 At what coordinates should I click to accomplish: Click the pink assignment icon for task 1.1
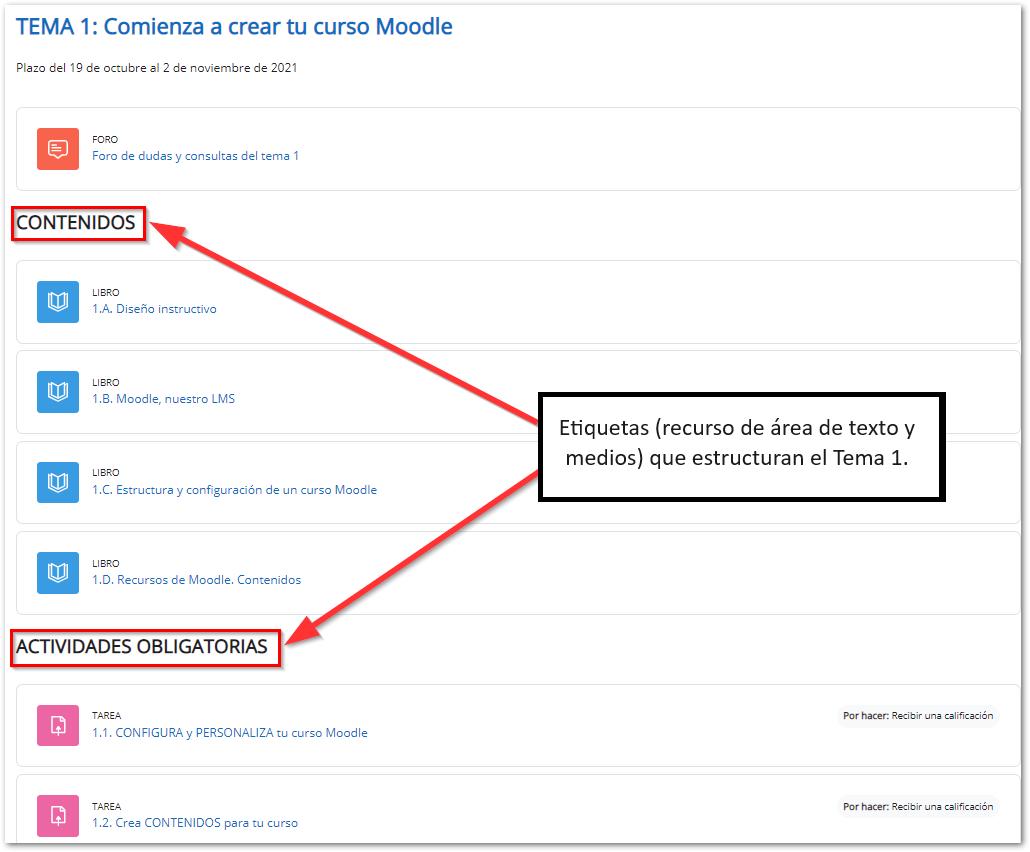click(x=58, y=726)
